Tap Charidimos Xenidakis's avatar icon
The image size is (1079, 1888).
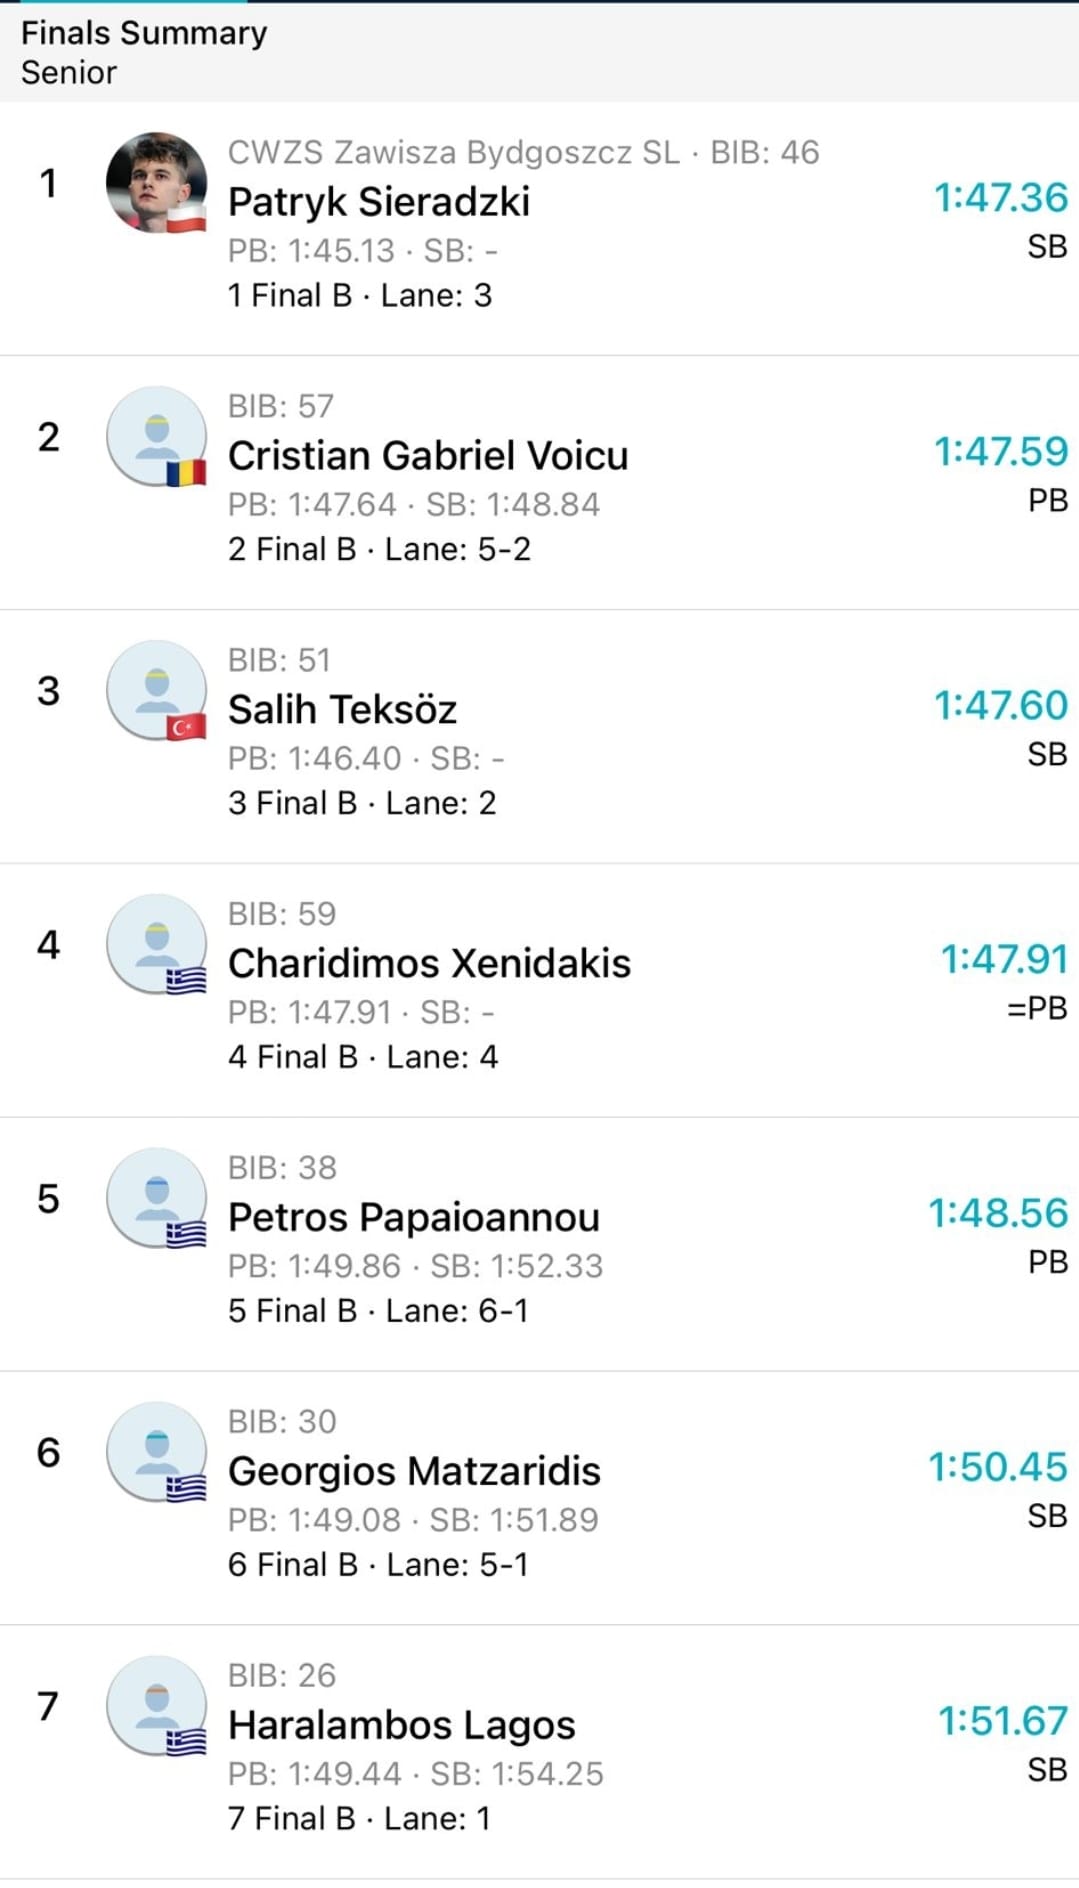point(156,944)
